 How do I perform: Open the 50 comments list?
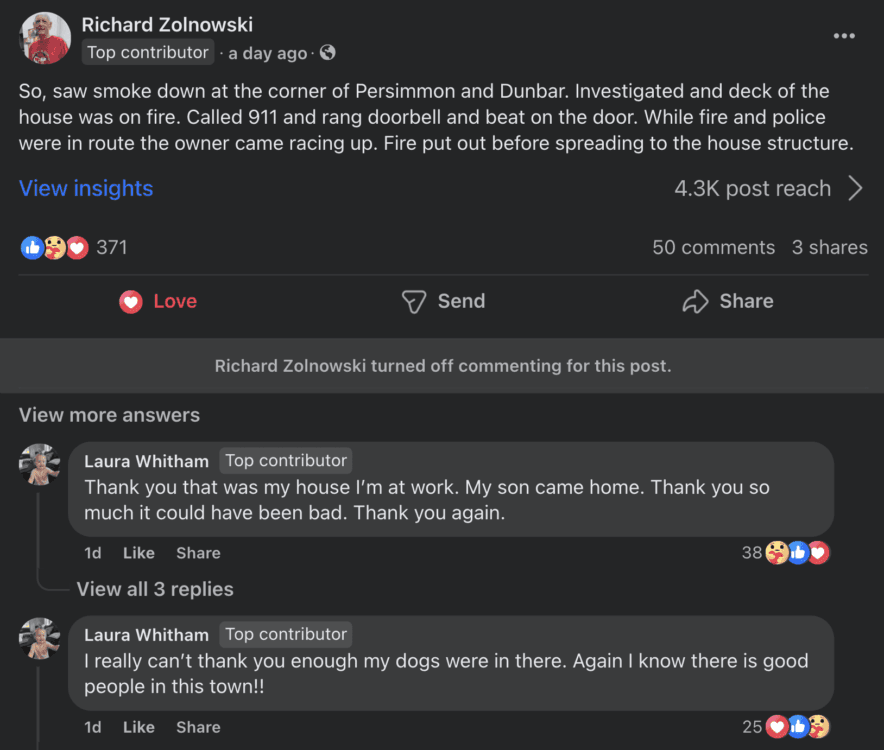coord(714,248)
